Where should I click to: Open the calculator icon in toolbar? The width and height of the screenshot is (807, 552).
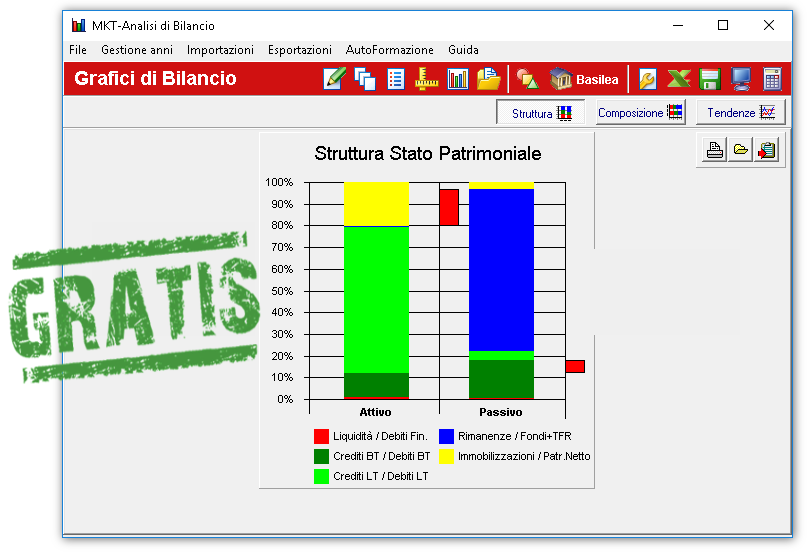coord(772,79)
